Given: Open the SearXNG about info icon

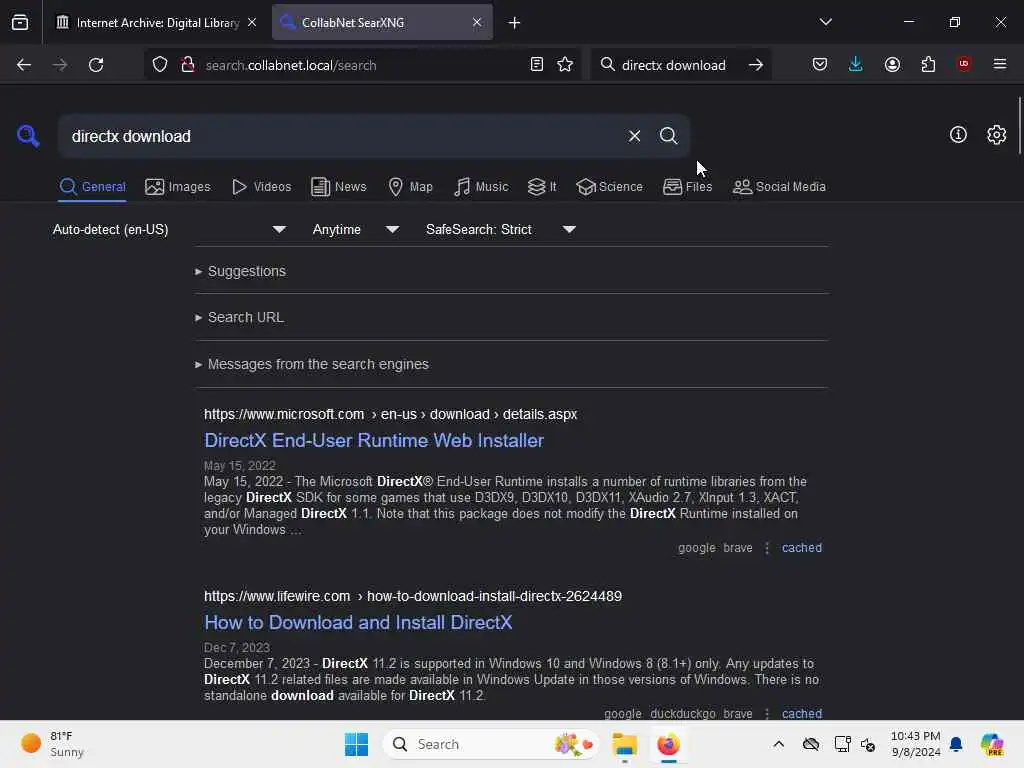Looking at the screenshot, I should [958, 135].
